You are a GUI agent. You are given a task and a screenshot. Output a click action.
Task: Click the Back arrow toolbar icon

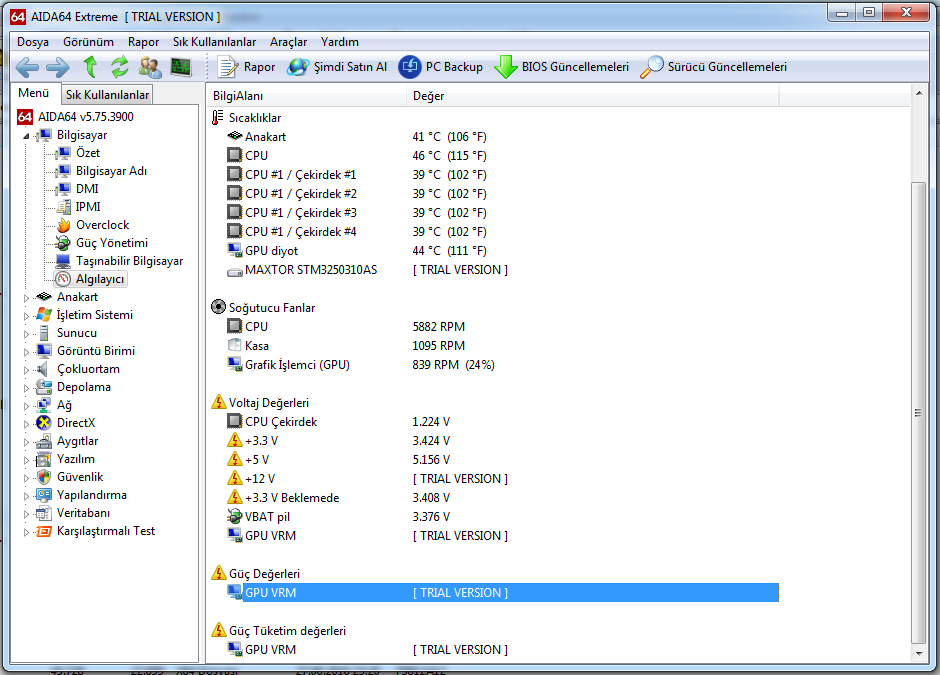coord(28,67)
